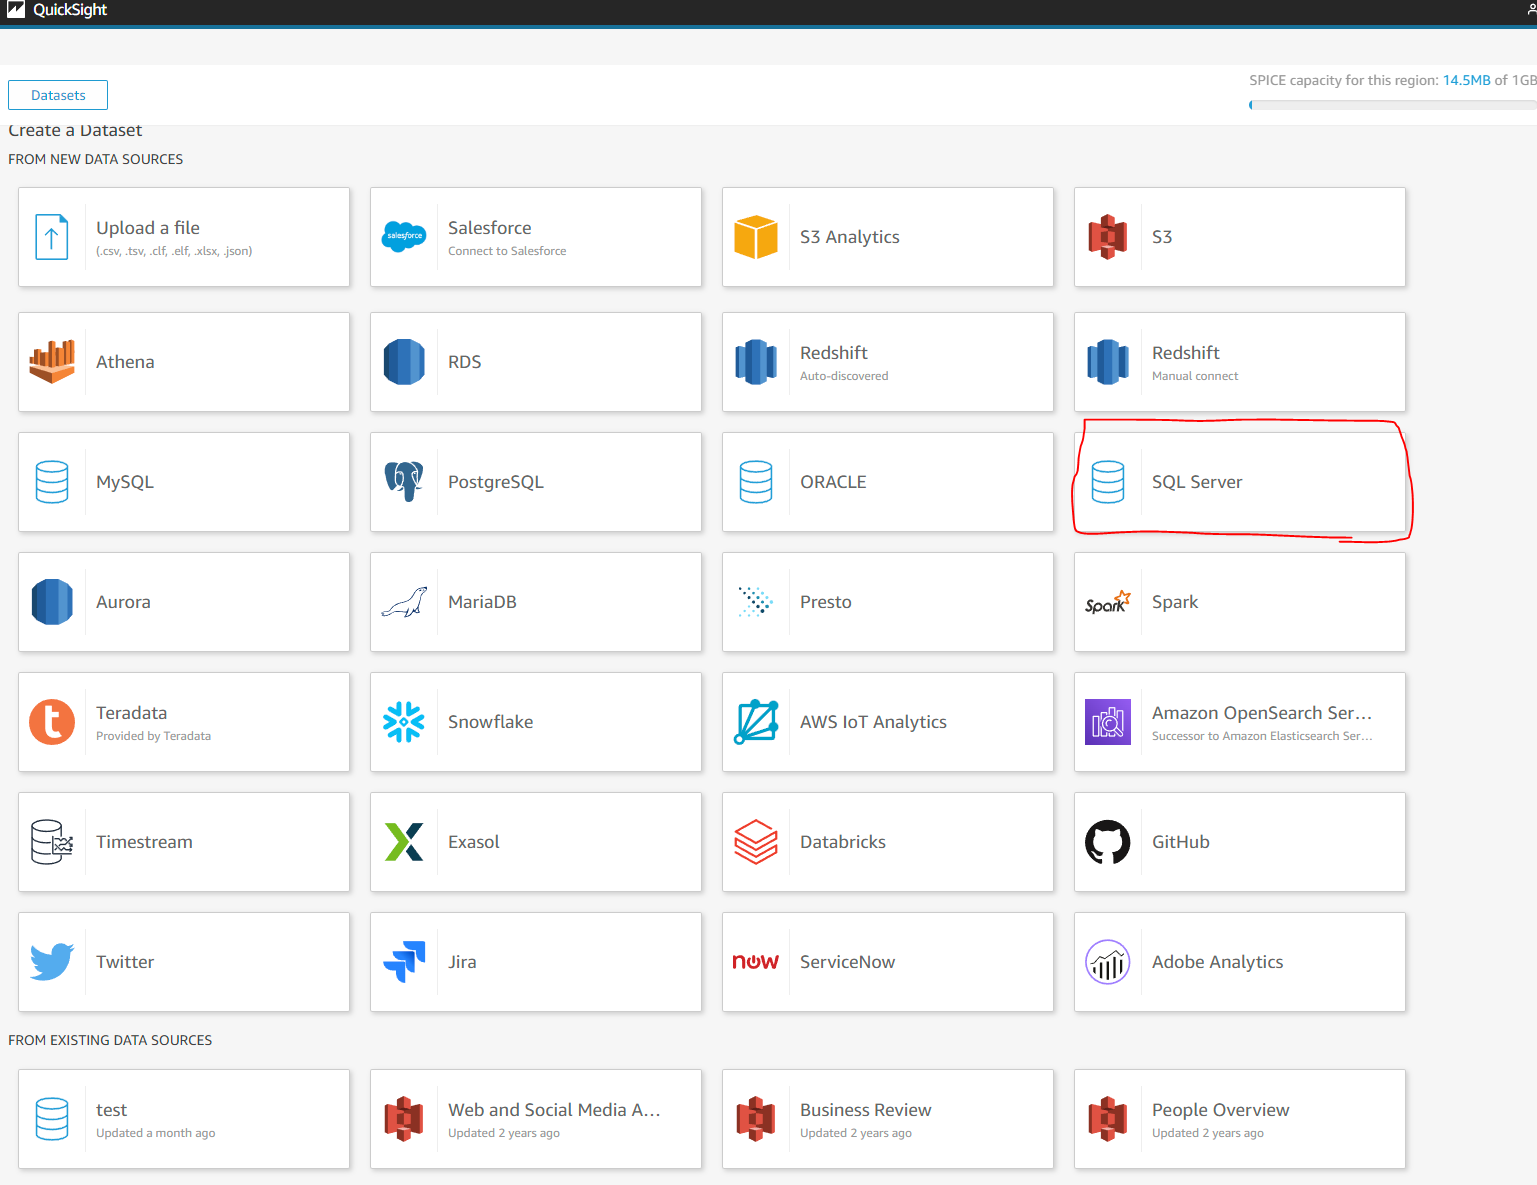The width and height of the screenshot is (1537, 1185).
Task: Open the SPICE capacity 14.5MB link
Action: pos(1466,80)
